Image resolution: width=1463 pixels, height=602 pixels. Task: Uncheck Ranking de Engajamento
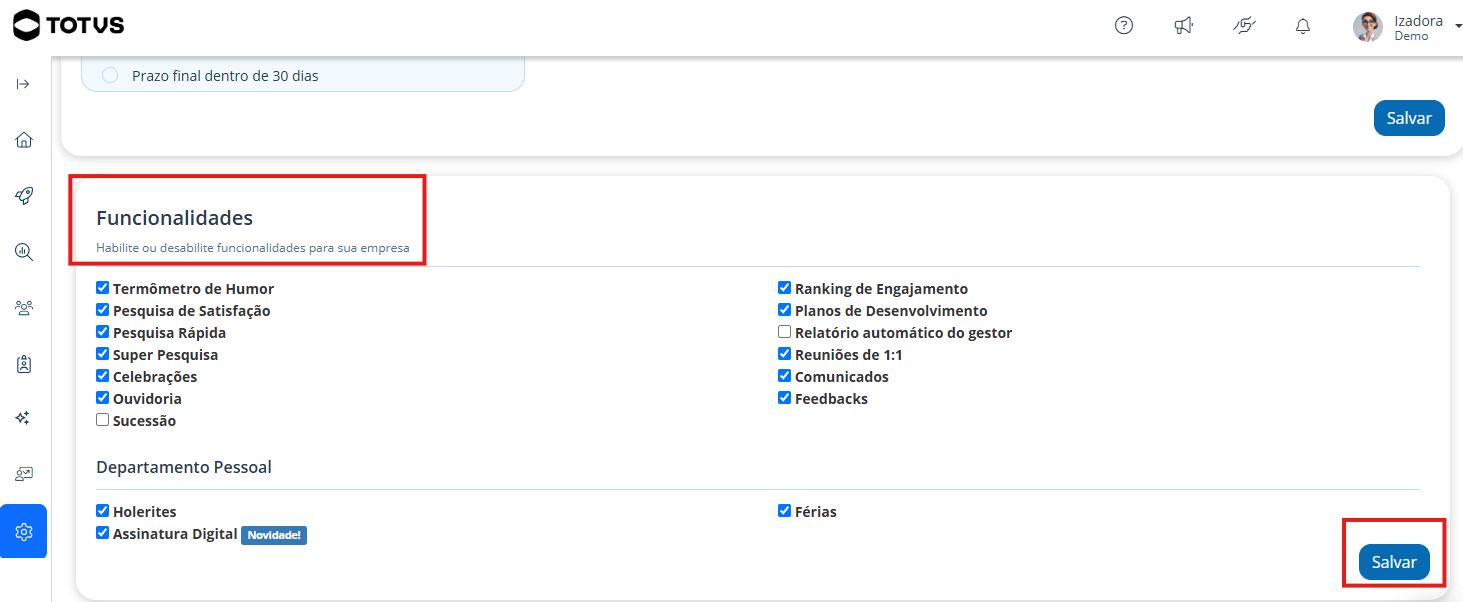click(784, 288)
